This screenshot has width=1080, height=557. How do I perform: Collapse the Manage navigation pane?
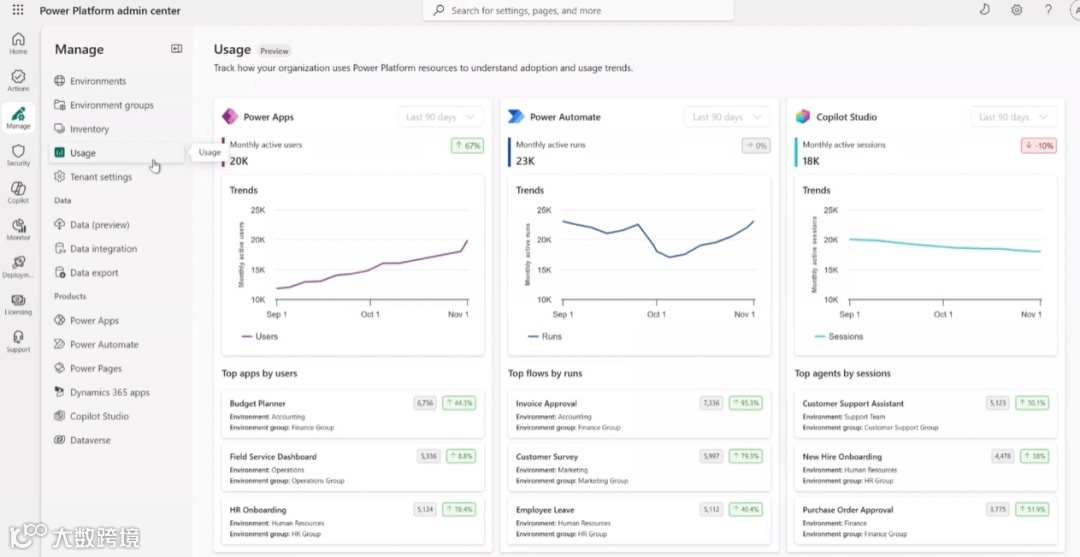coord(177,49)
